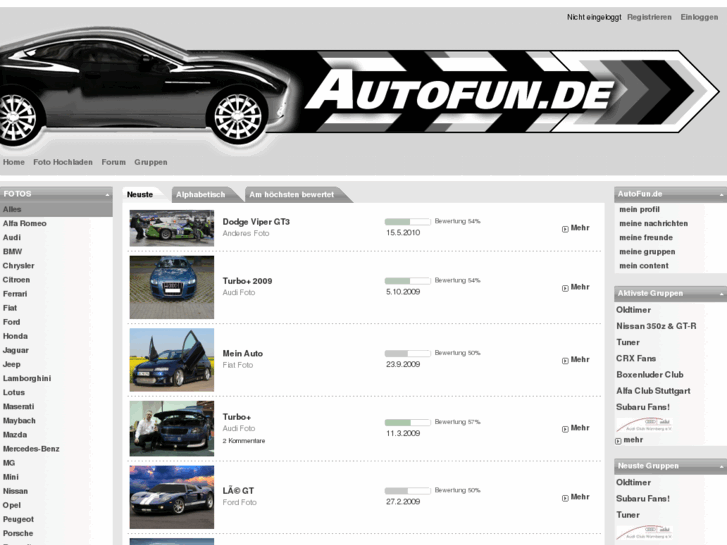Select Audi category
Viewport: 727px width, 545px height.
(x=12, y=237)
